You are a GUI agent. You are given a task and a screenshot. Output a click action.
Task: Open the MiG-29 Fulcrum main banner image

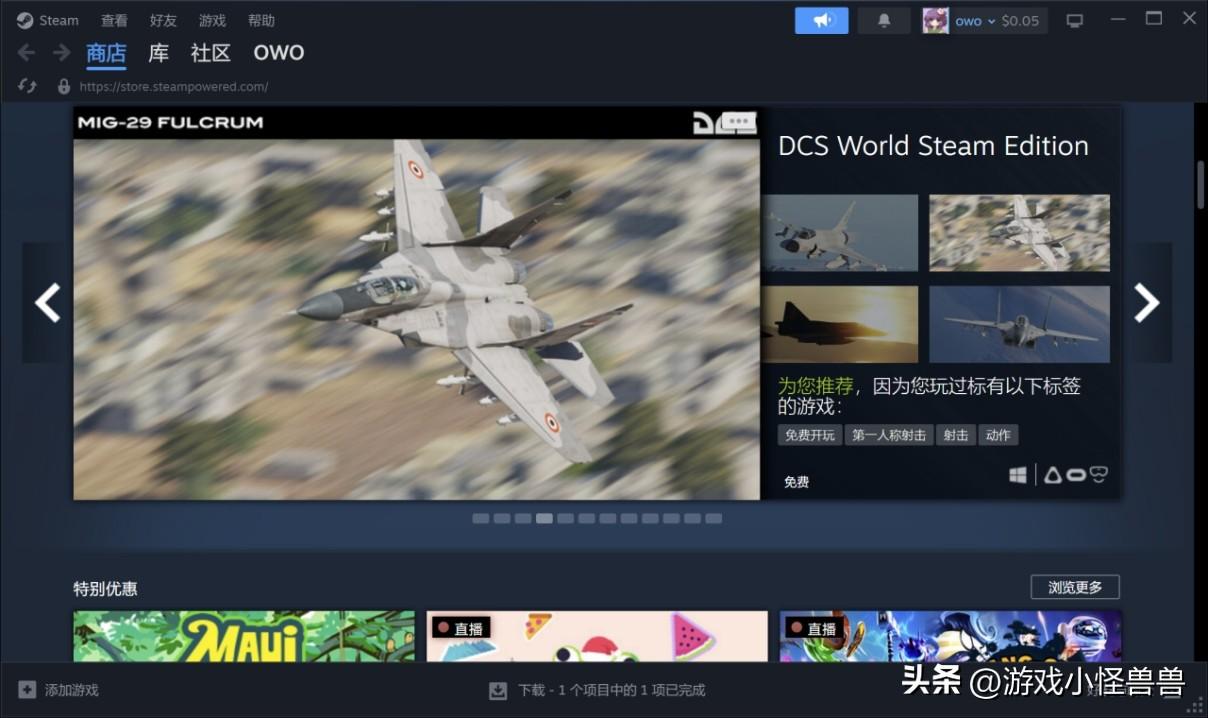(417, 303)
